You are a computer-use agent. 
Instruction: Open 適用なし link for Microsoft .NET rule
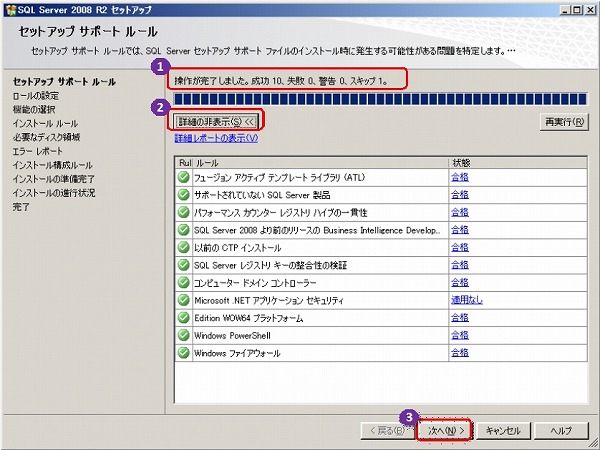(x=467, y=300)
